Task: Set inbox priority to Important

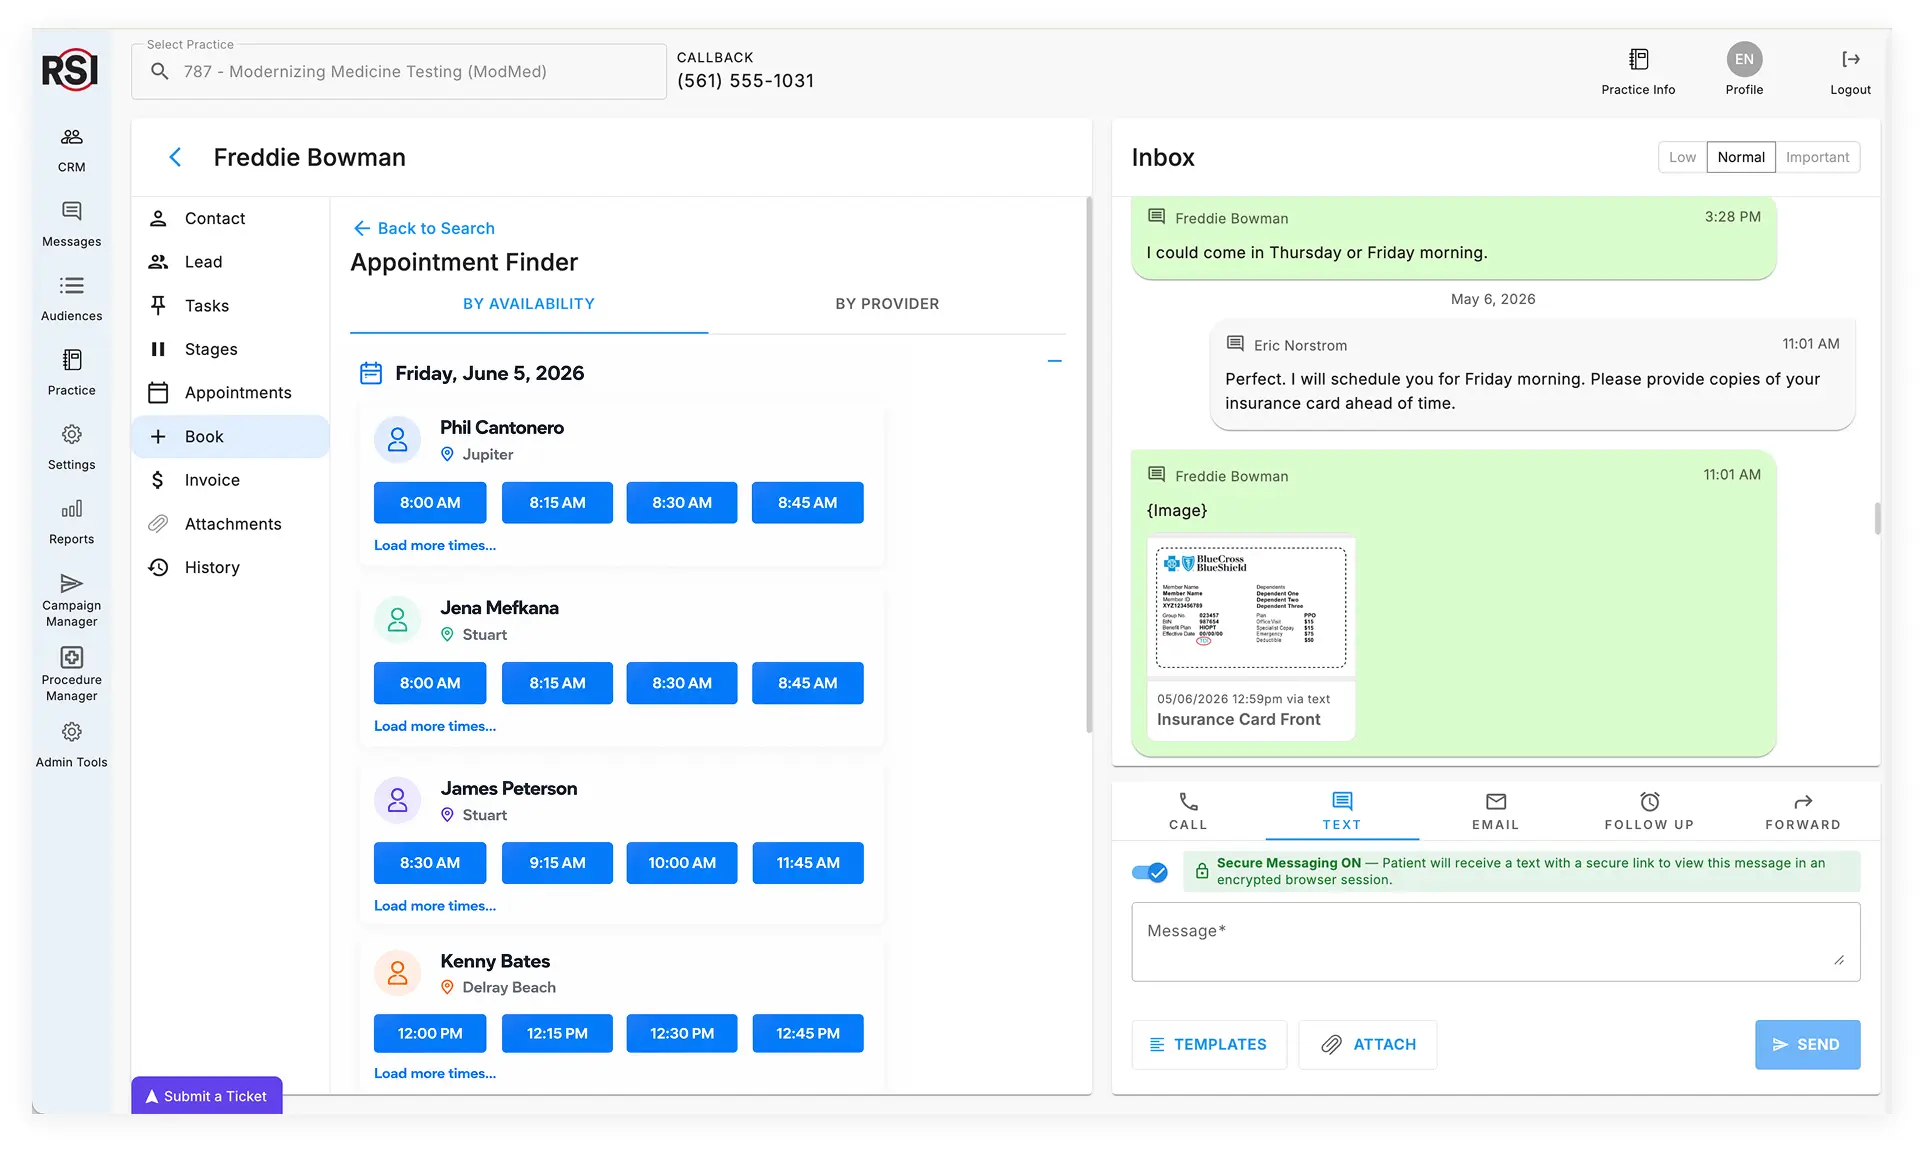Action: 1817,157
